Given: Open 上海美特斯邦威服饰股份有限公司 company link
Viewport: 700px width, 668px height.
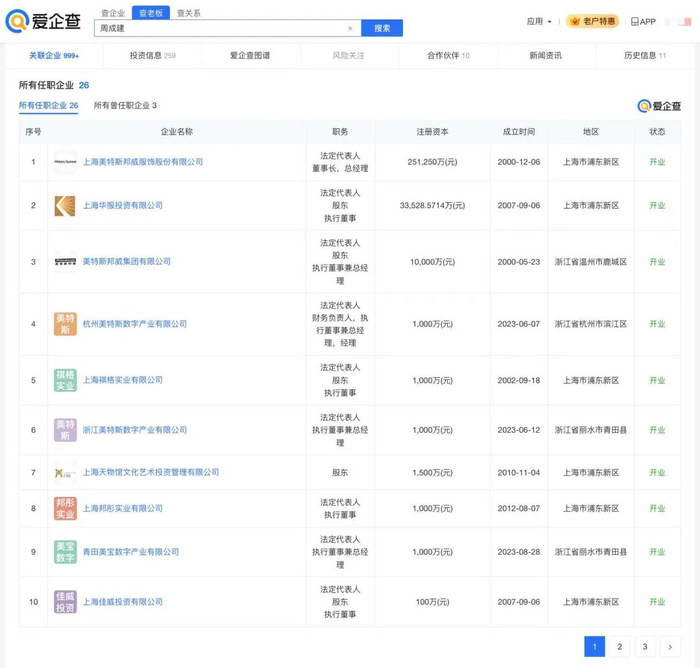Looking at the screenshot, I should [x=142, y=162].
